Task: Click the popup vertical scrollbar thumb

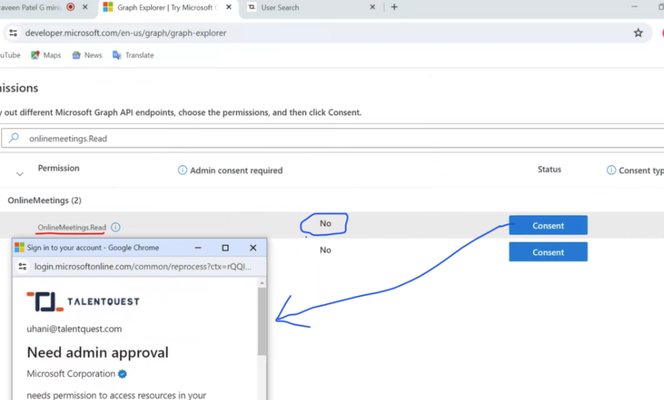Action: point(262,322)
